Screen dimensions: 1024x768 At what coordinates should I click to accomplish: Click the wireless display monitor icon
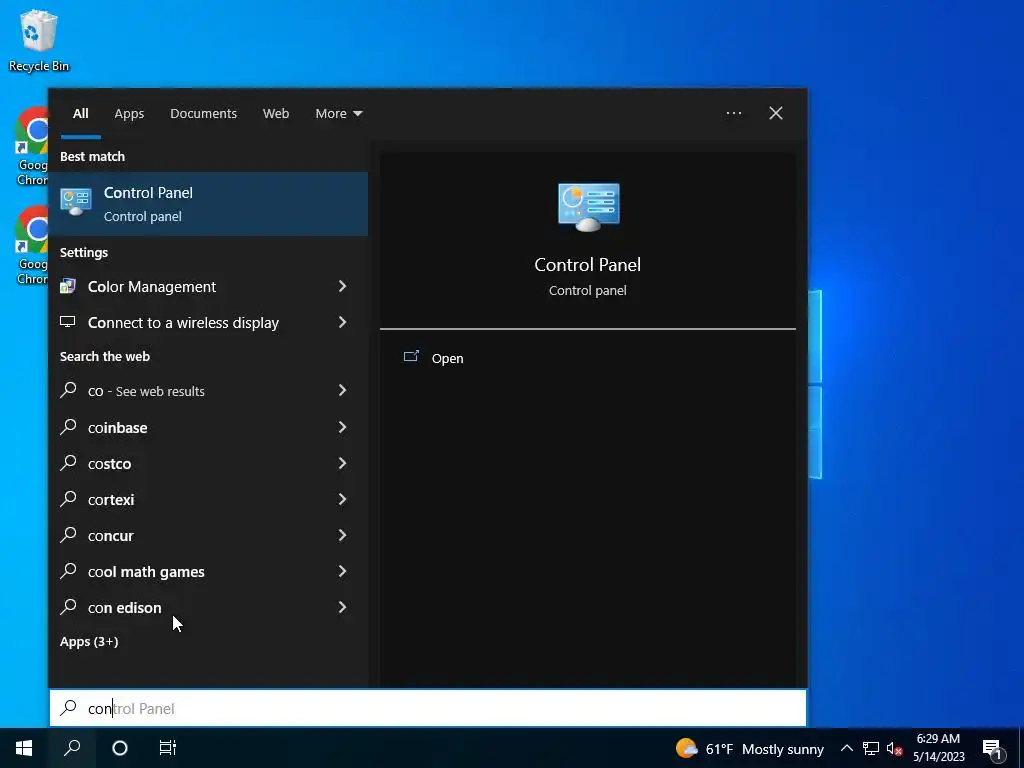(68, 322)
